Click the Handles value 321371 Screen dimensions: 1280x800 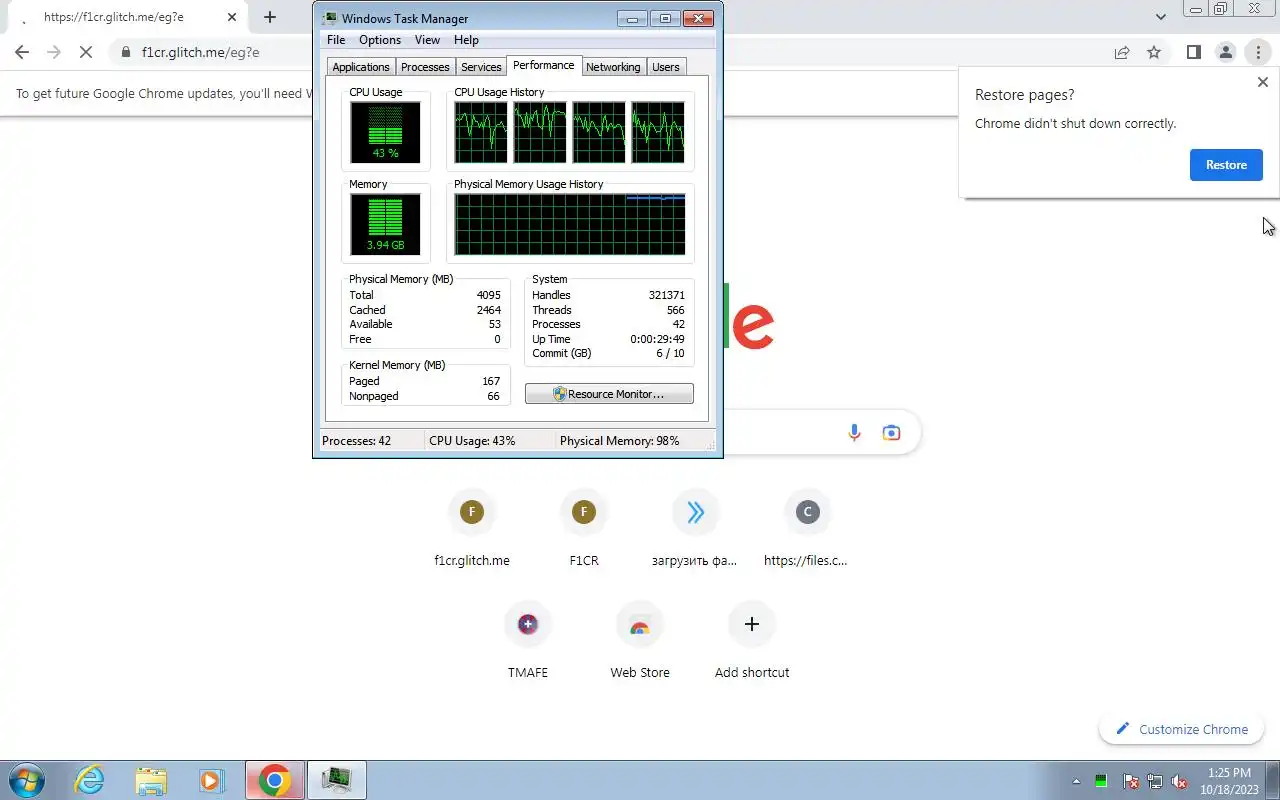pyautogui.click(x=666, y=295)
